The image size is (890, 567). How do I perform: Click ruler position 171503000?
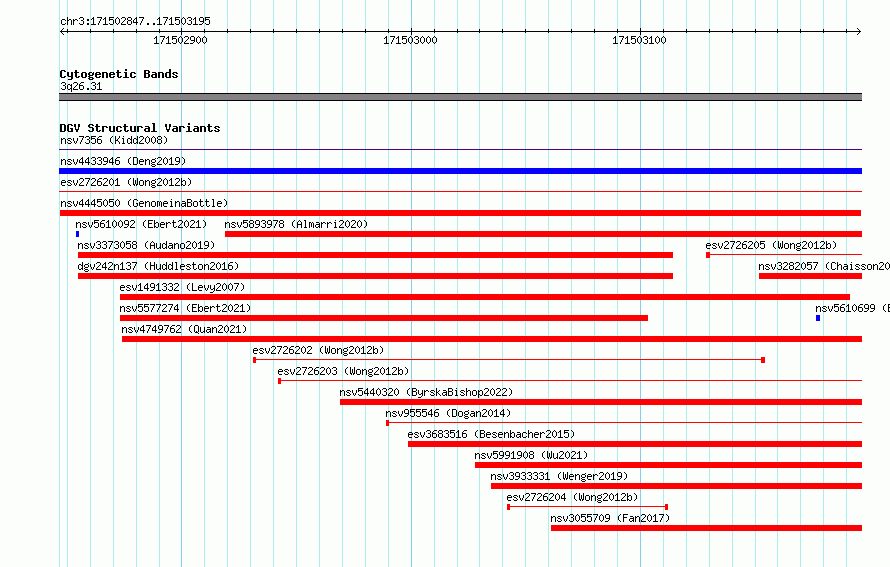pos(410,40)
